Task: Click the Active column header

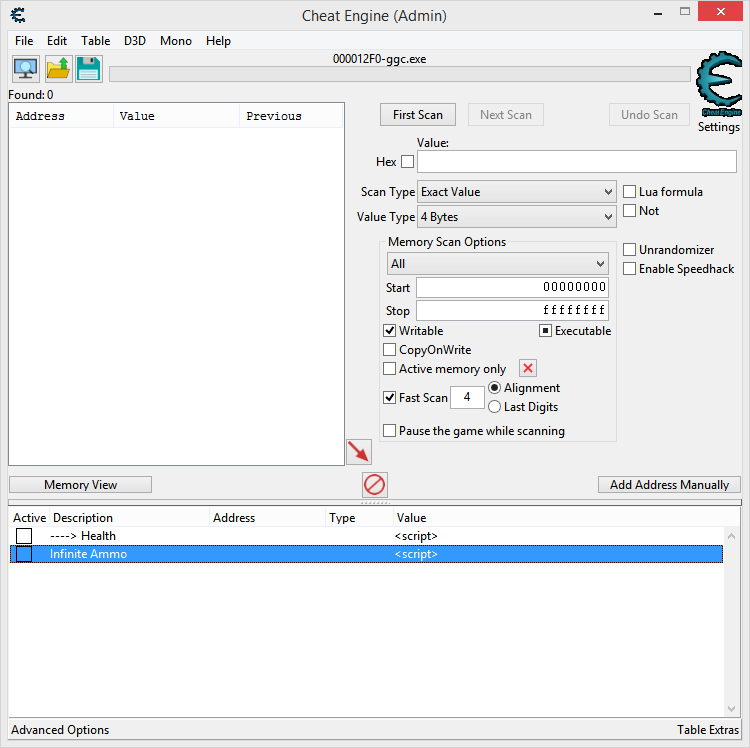Action: [29, 517]
